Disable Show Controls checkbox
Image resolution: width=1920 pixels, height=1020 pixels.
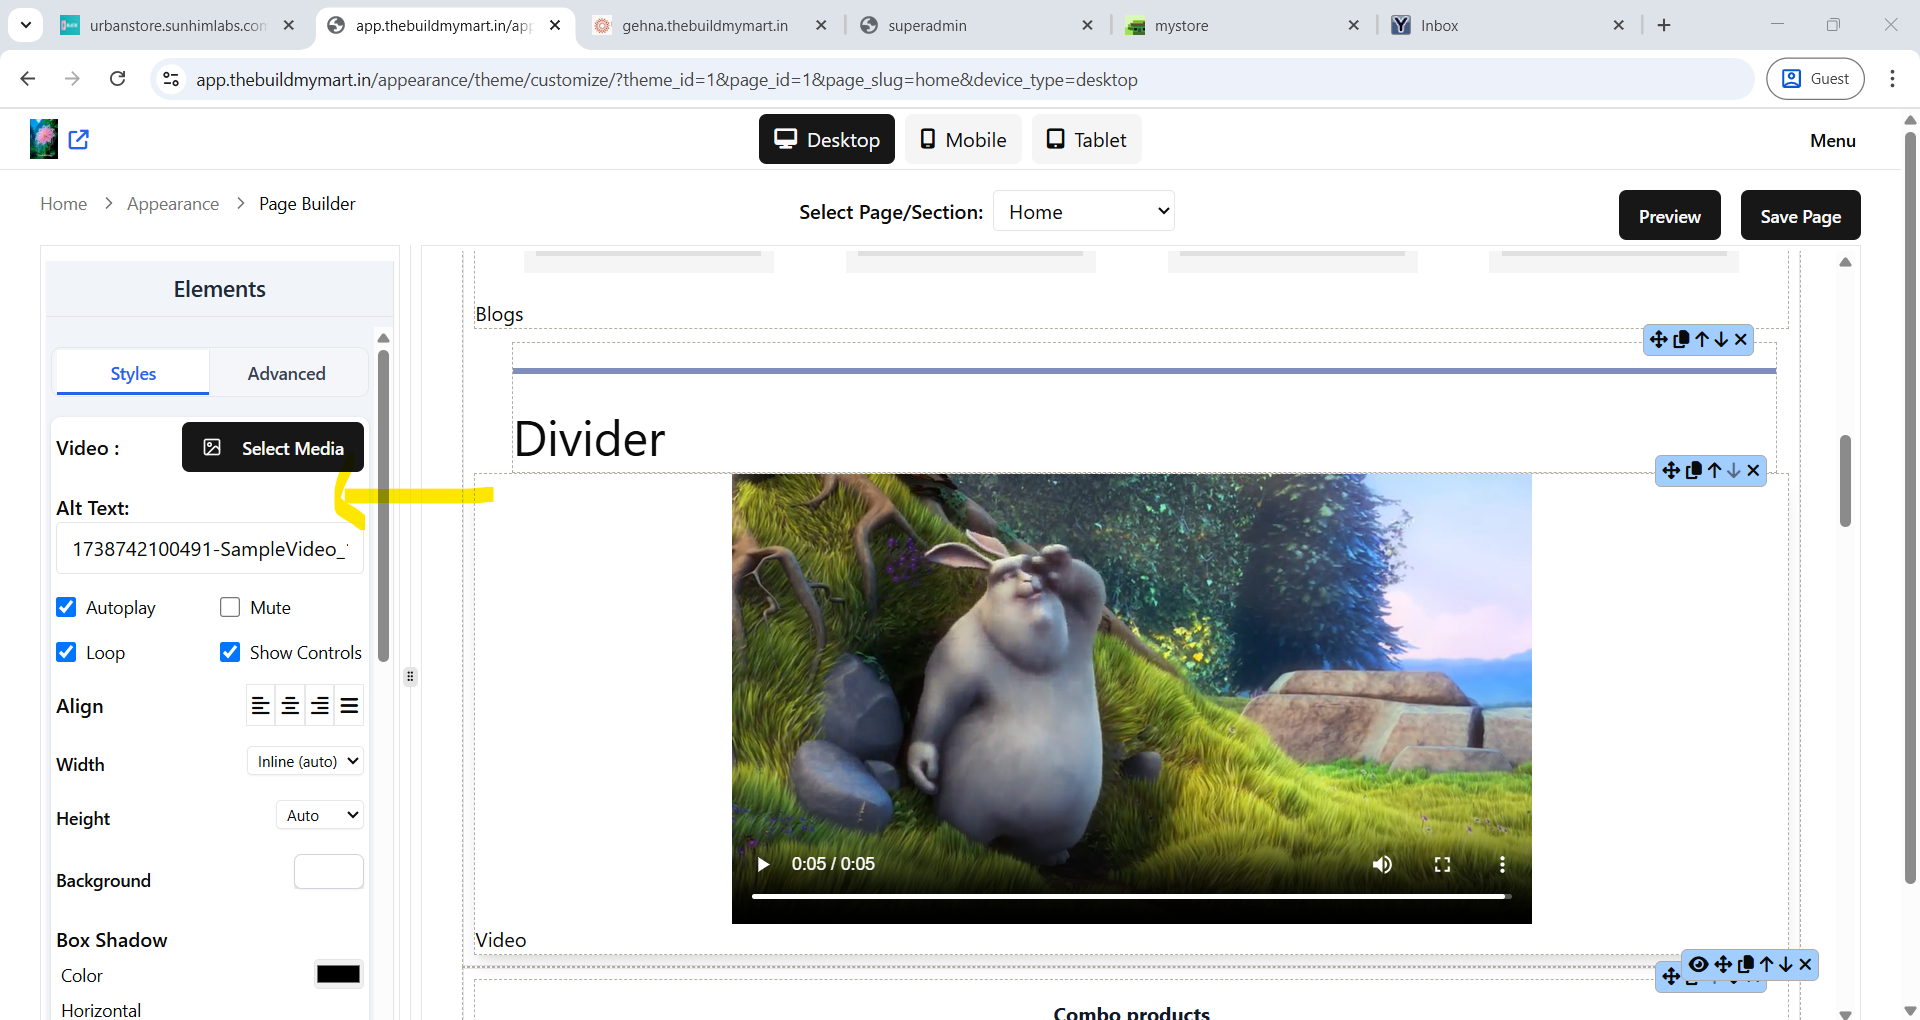click(x=230, y=652)
